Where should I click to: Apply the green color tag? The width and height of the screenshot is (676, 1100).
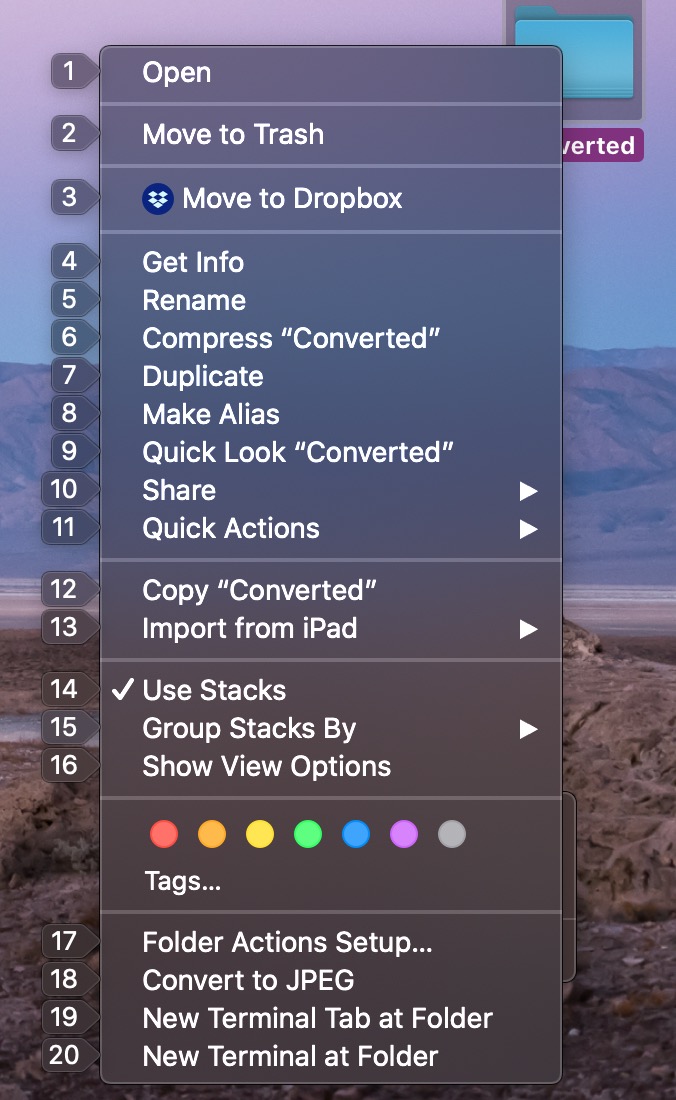click(308, 834)
